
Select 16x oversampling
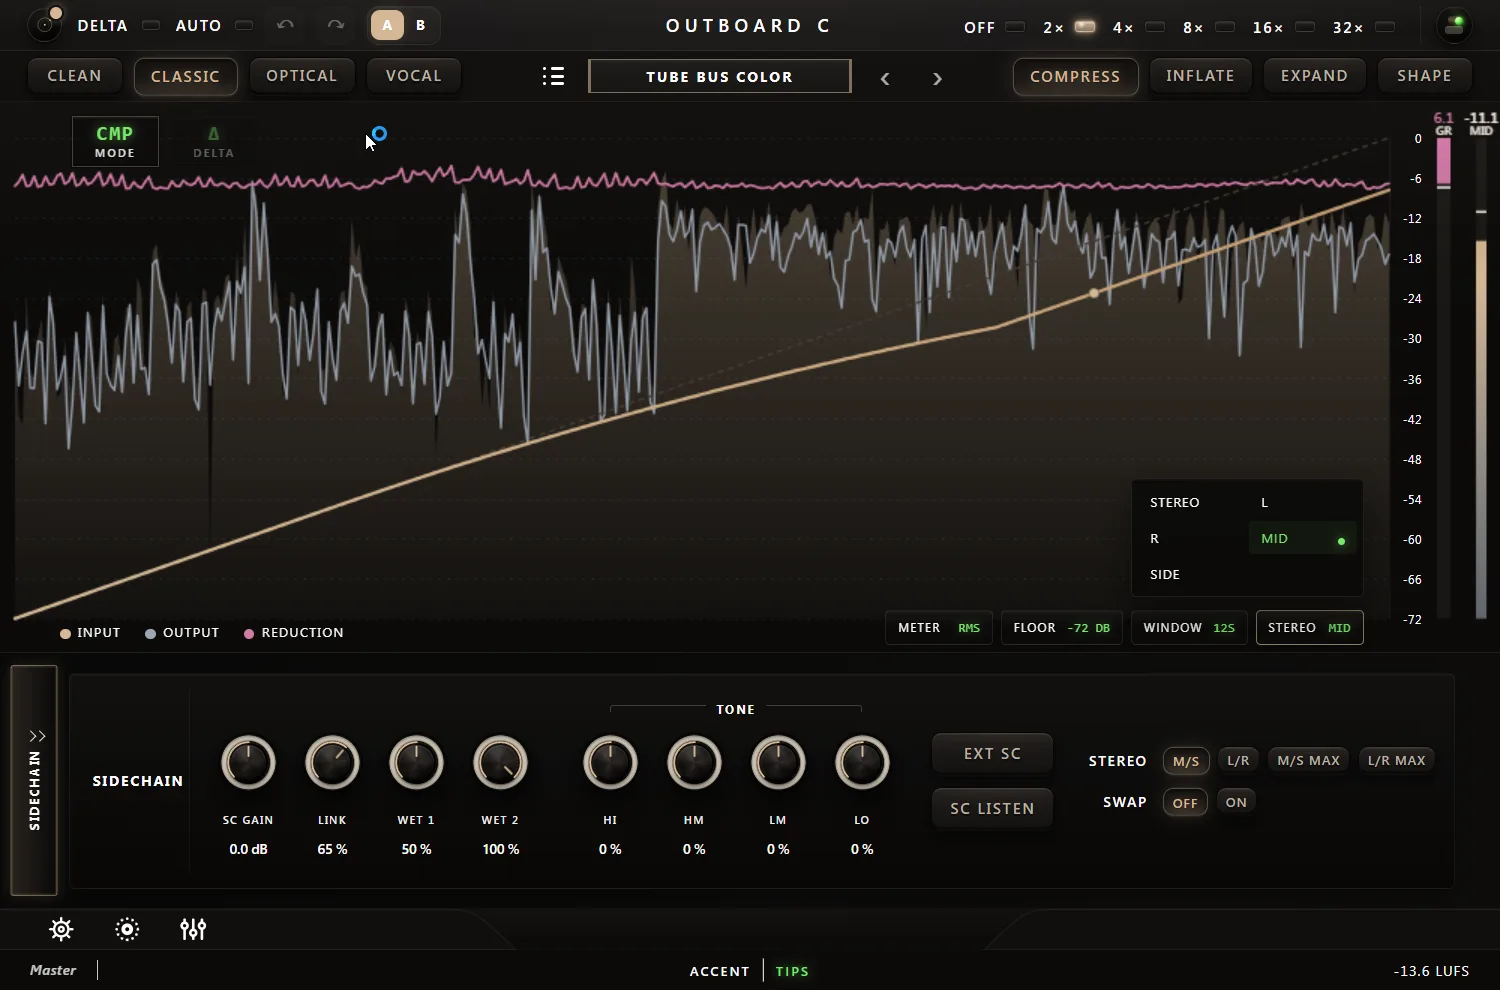click(x=1305, y=26)
